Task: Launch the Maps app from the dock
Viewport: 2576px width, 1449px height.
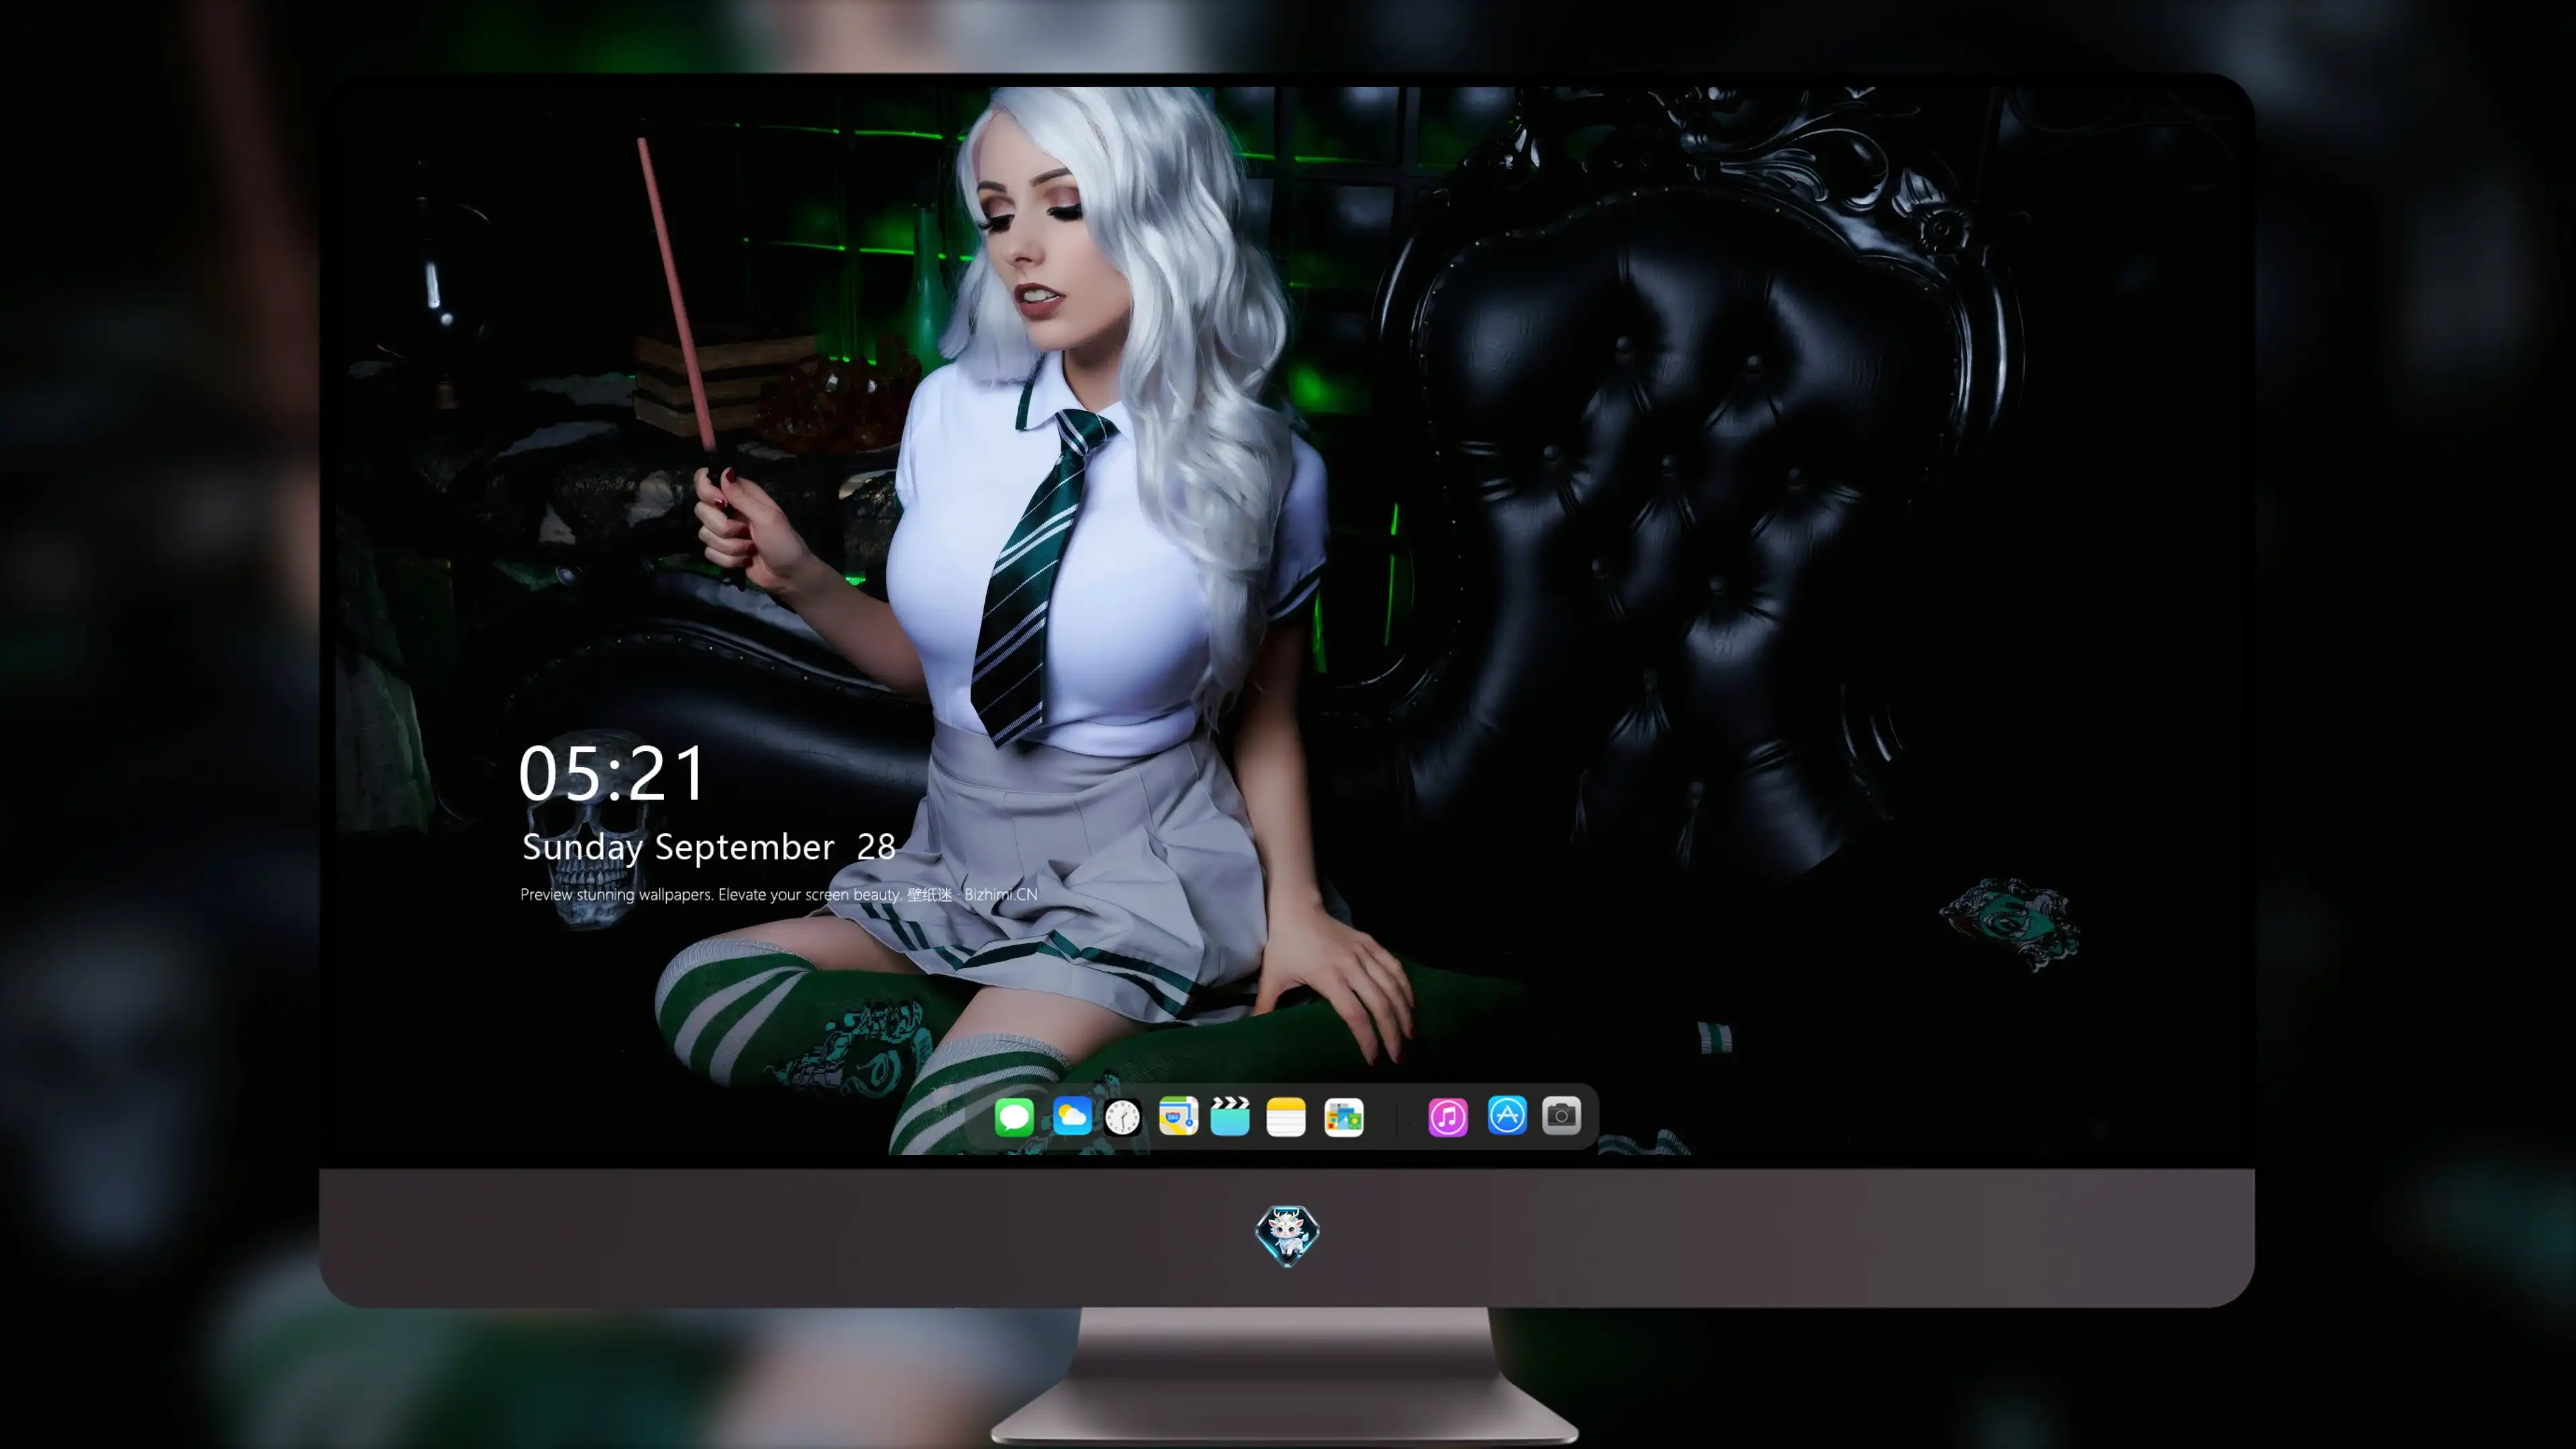Action: [x=1178, y=1116]
